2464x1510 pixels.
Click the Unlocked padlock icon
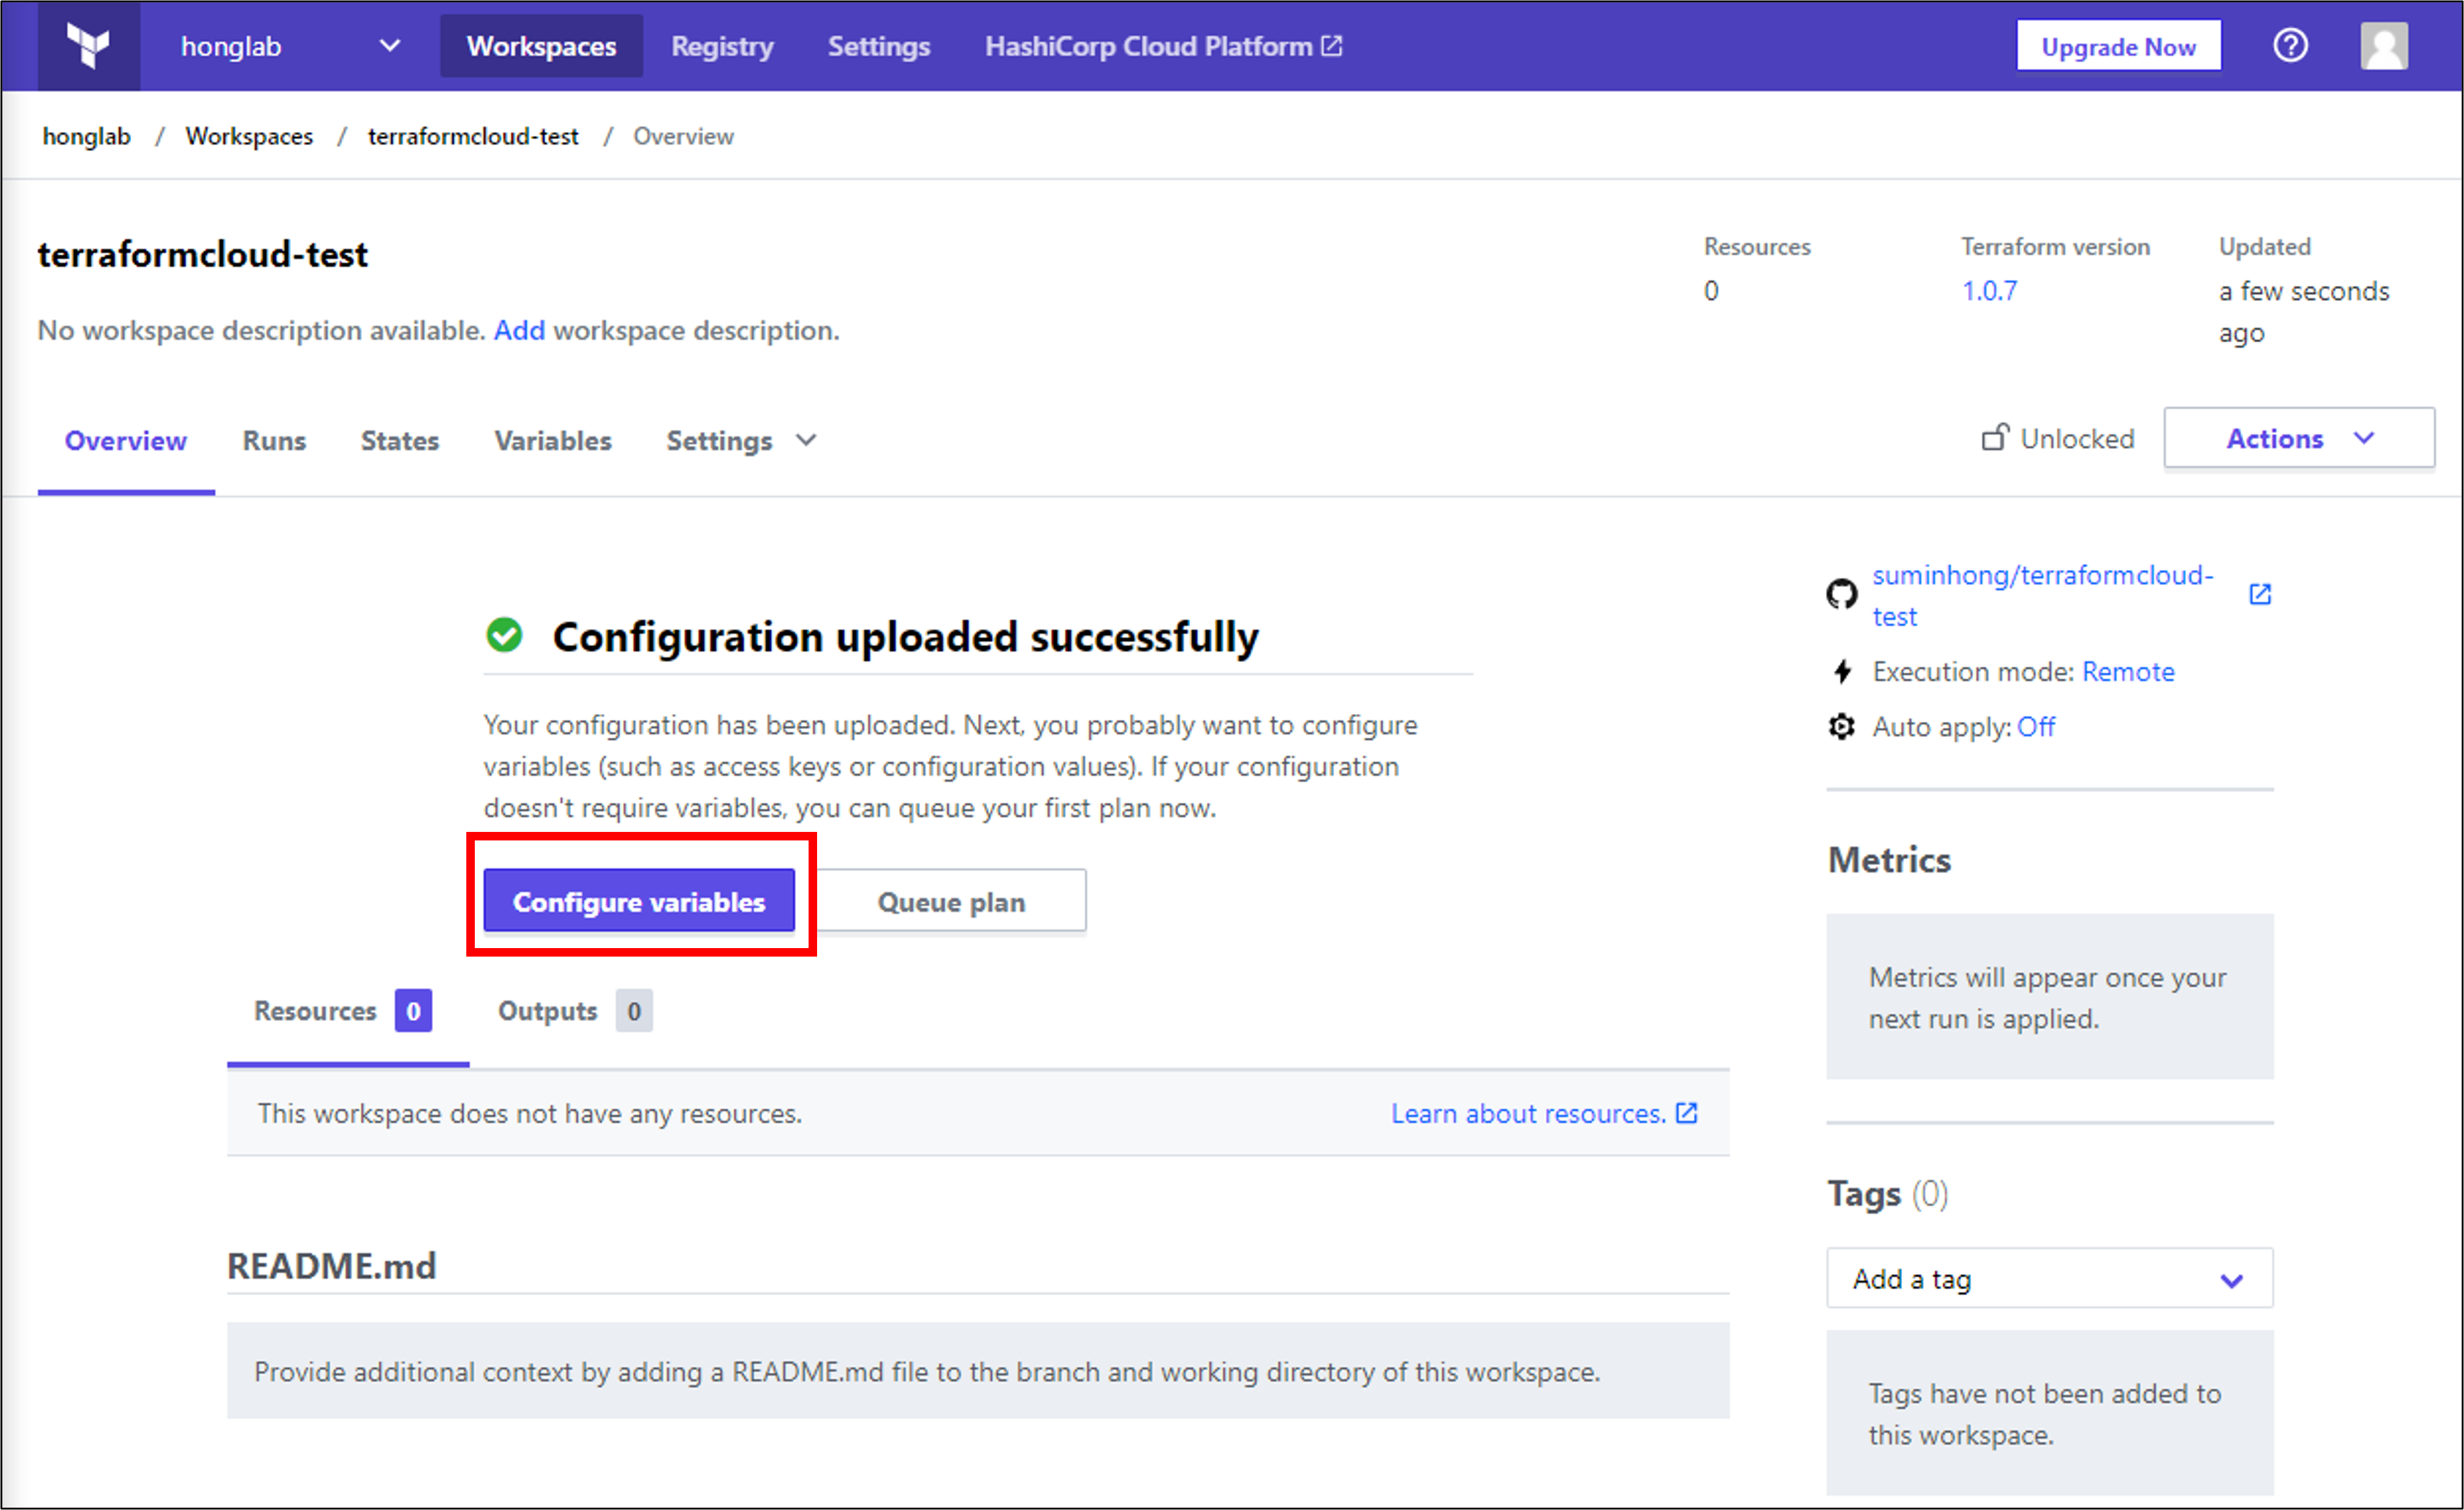(x=1994, y=438)
